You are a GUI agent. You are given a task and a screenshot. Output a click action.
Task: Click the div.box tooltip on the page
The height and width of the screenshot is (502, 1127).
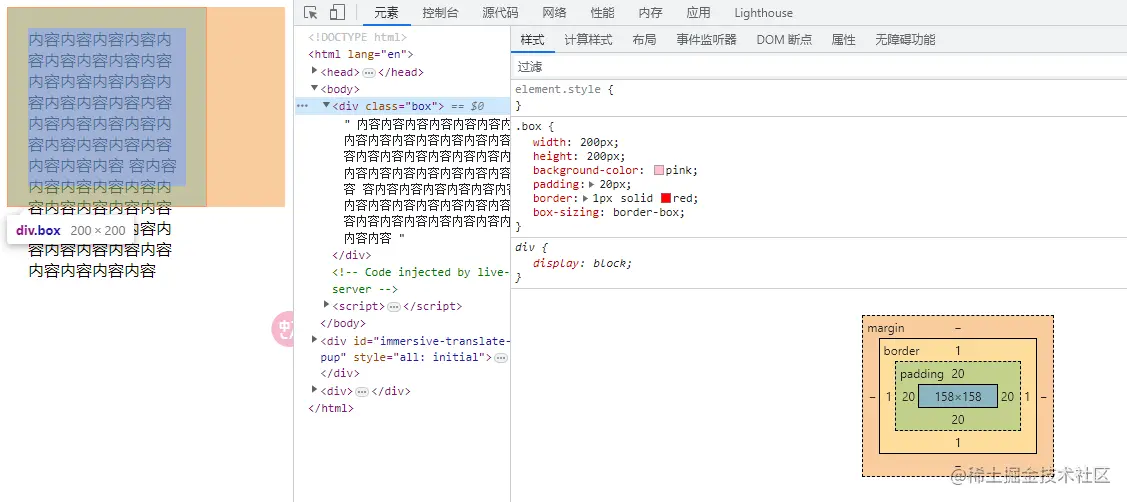(71, 231)
